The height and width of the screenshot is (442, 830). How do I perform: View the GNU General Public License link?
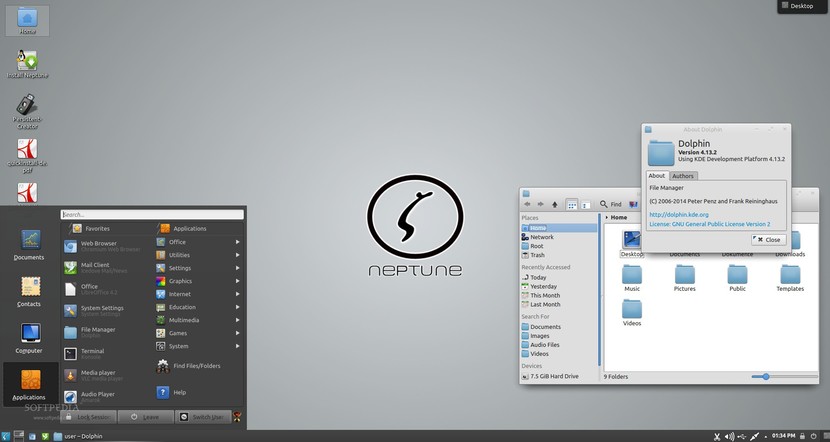pos(710,224)
